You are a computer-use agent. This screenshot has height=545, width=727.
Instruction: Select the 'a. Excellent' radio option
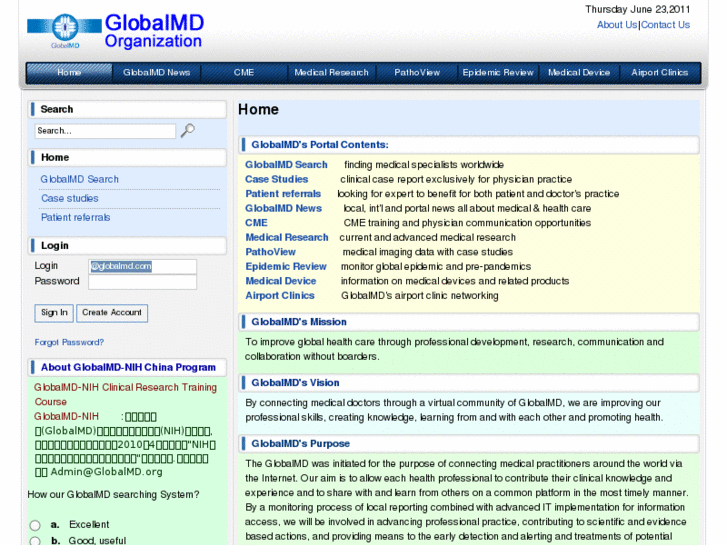tap(35, 525)
